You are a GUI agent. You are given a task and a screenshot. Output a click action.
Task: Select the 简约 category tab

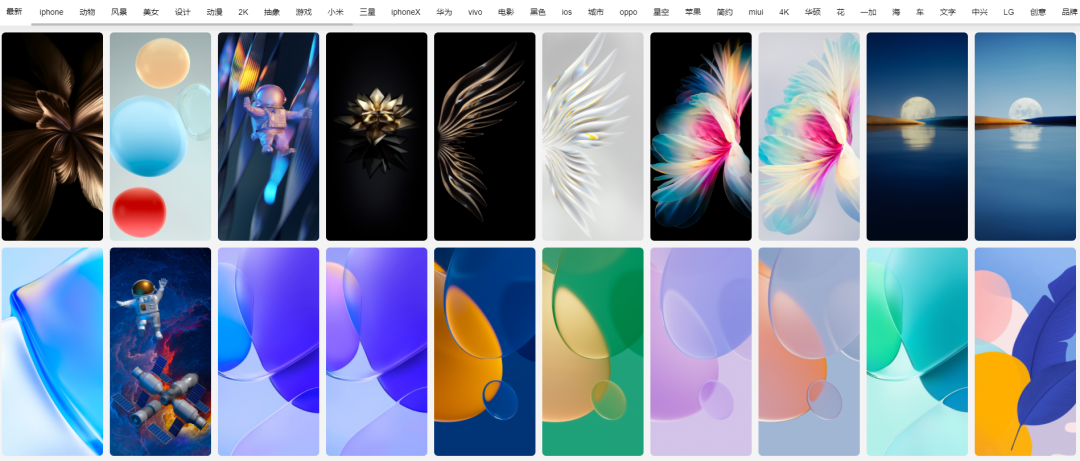coord(725,12)
